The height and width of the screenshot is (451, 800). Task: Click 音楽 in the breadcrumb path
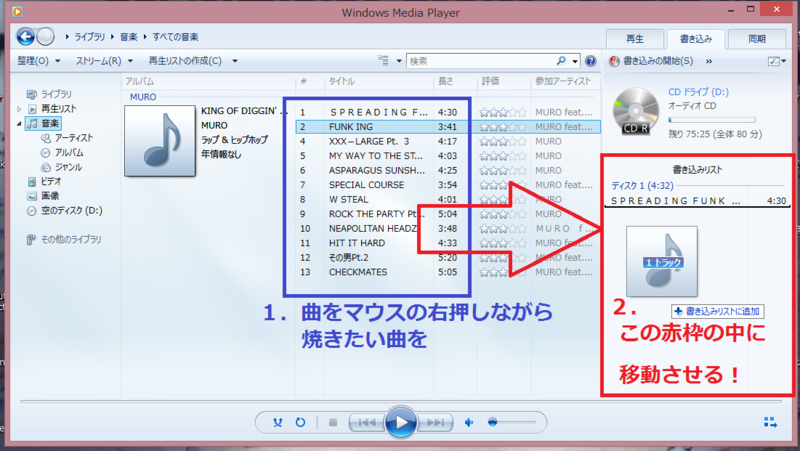point(129,37)
